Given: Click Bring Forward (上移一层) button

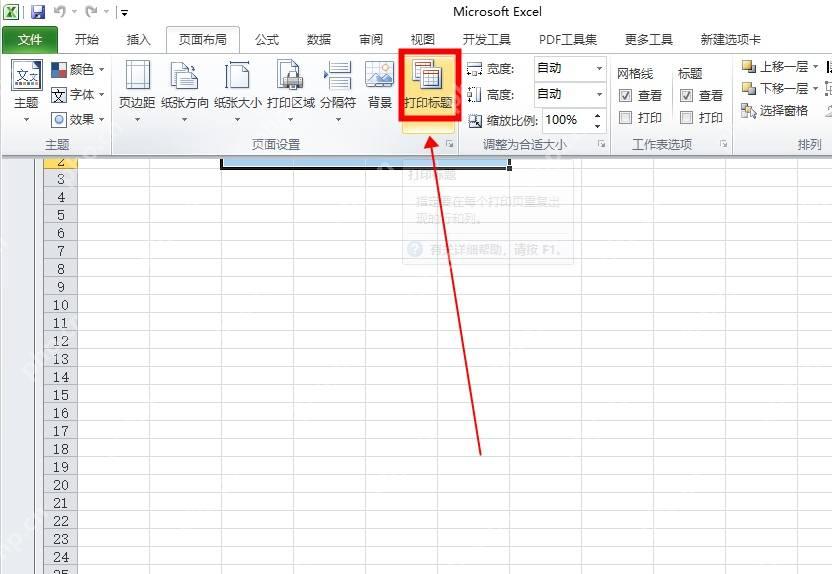Looking at the screenshot, I should click(x=774, y=67).
